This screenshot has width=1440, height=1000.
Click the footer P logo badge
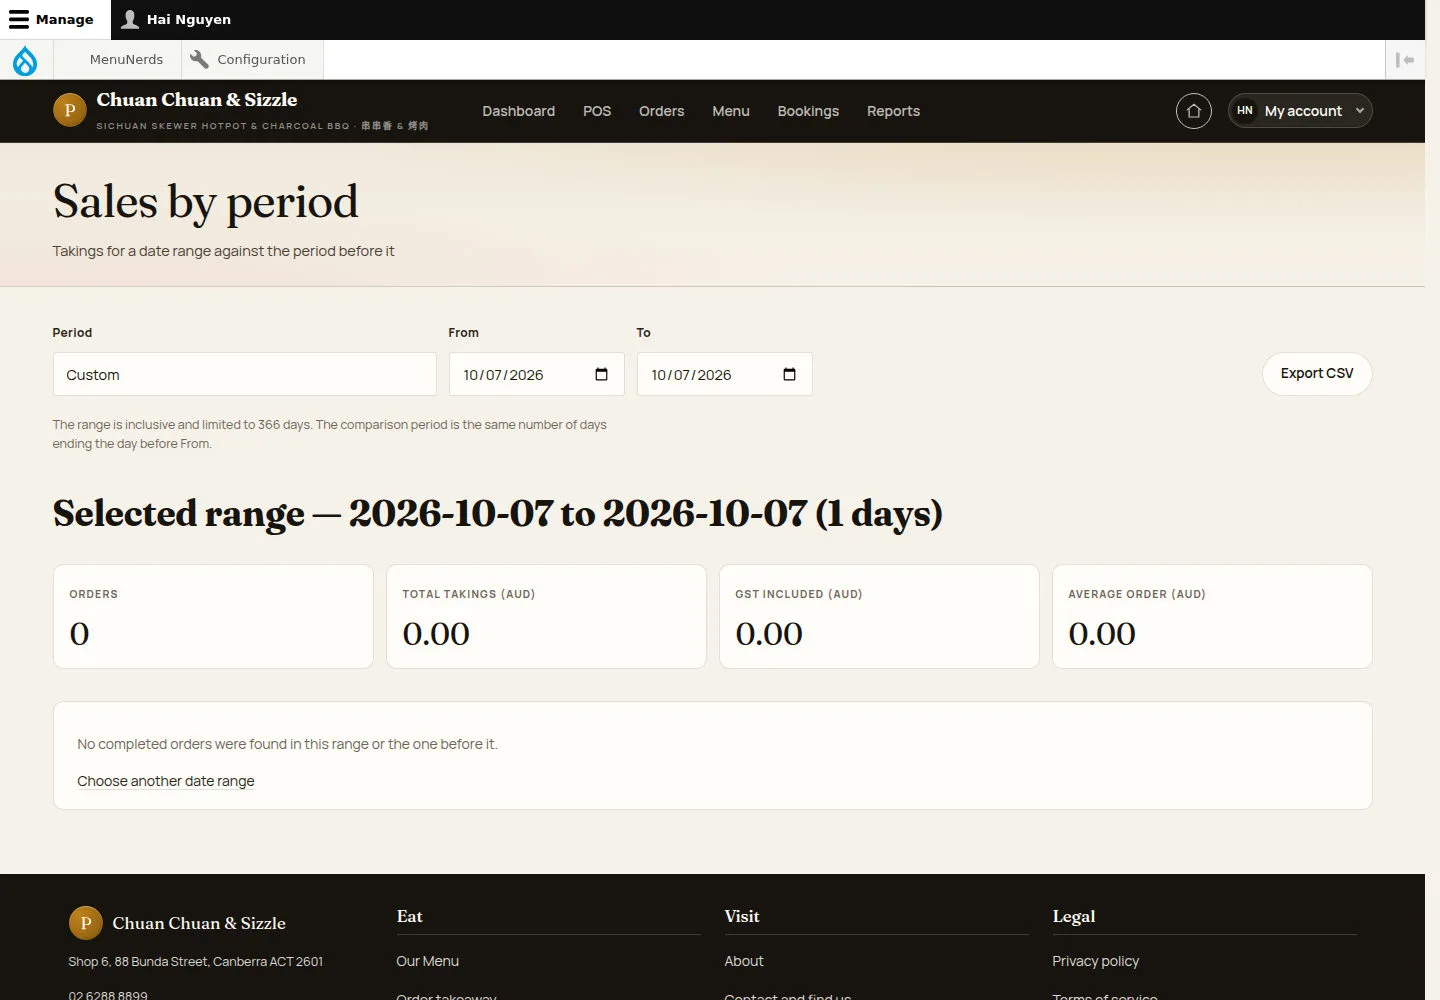(x=86, y=923)
